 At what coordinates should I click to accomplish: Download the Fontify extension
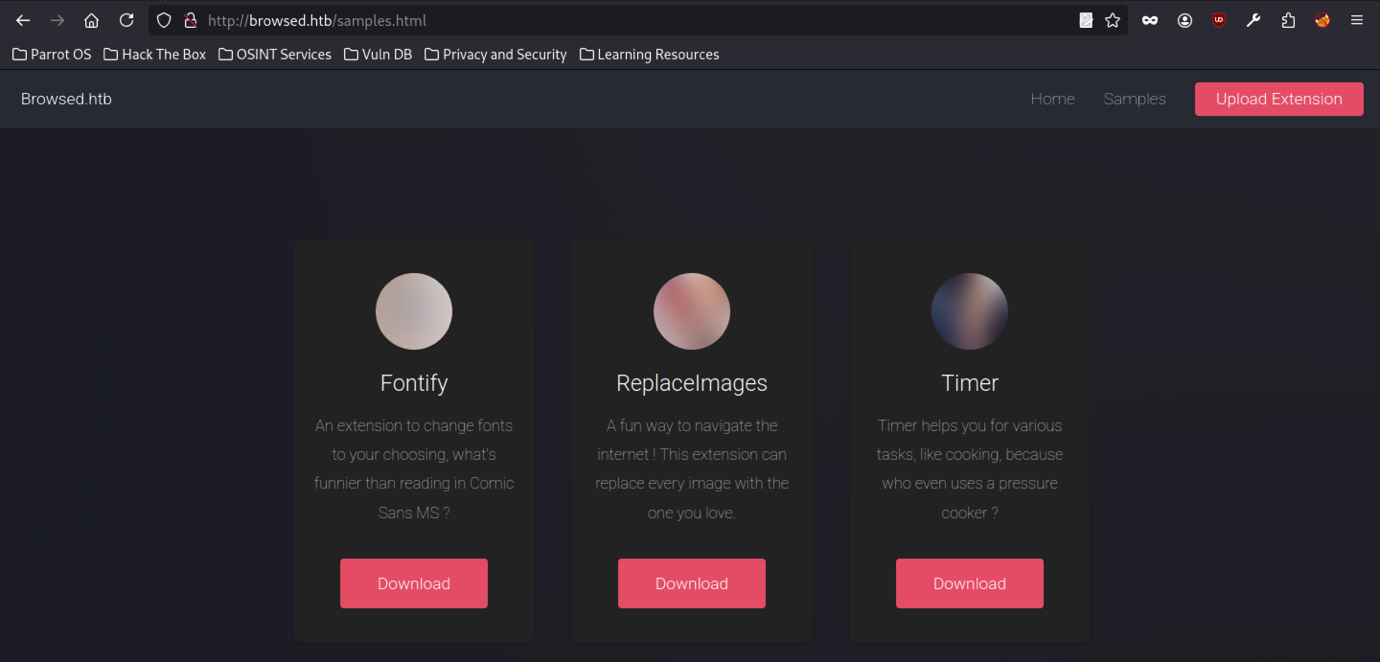click(x=413, y=583)
